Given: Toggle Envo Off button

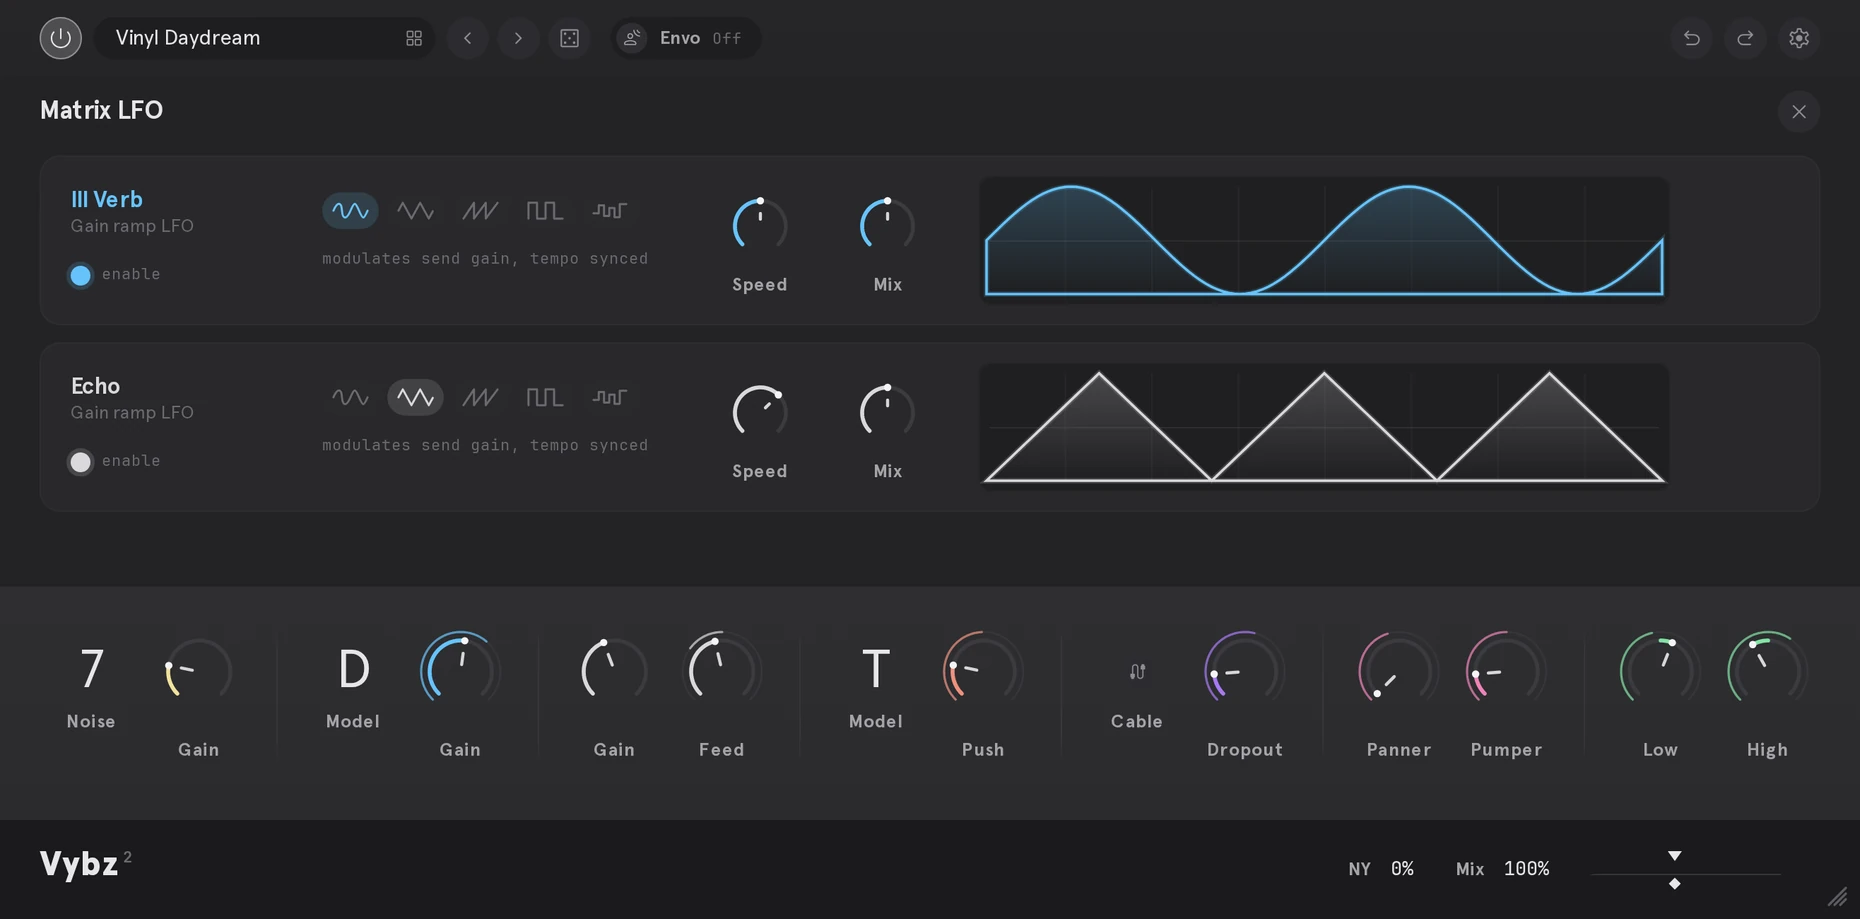Looking at the screenshot, I should [685, 38].
